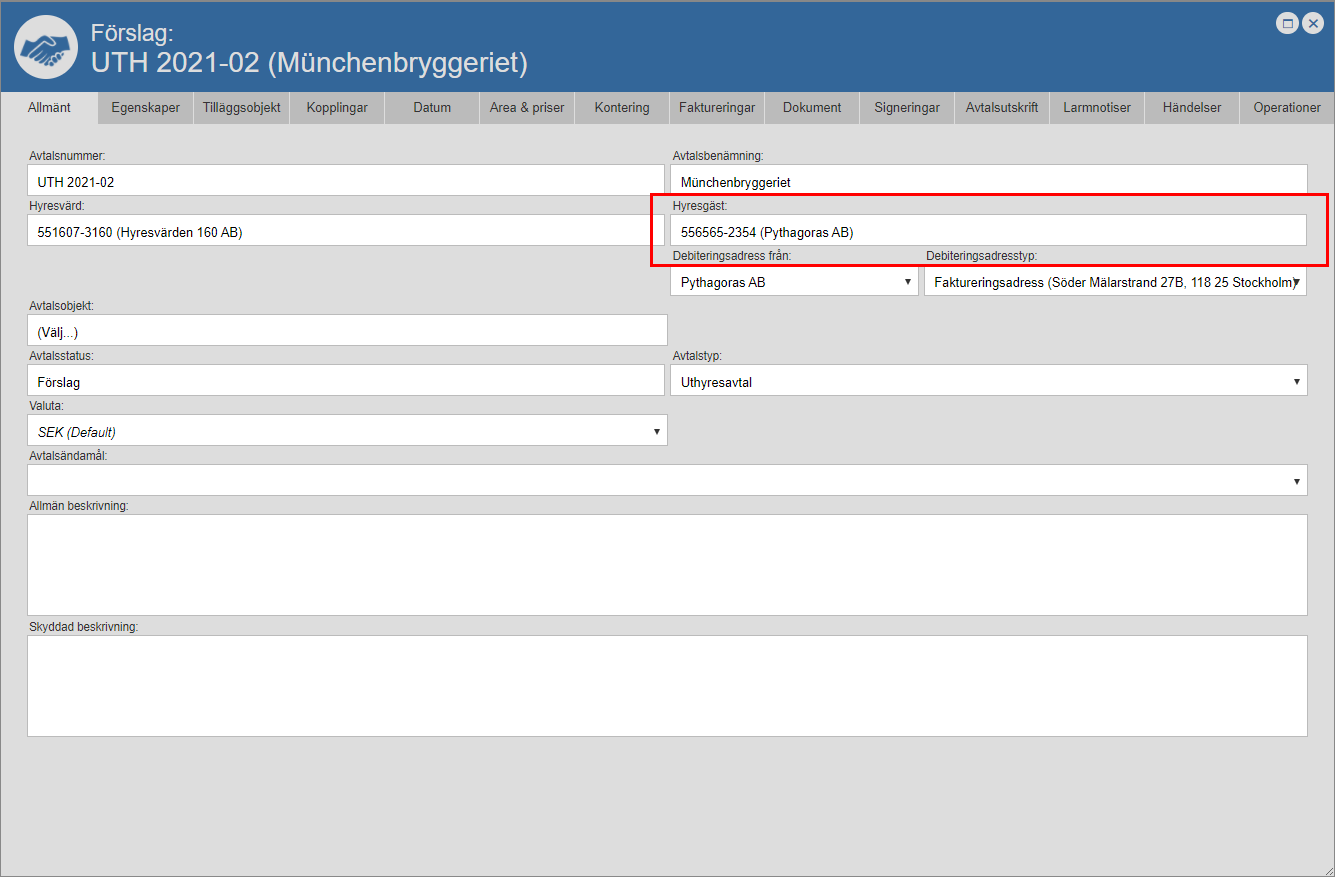This screenshot has height=877, width=1337.
Task: Close the Förslag dialog
Action: 1313,23
